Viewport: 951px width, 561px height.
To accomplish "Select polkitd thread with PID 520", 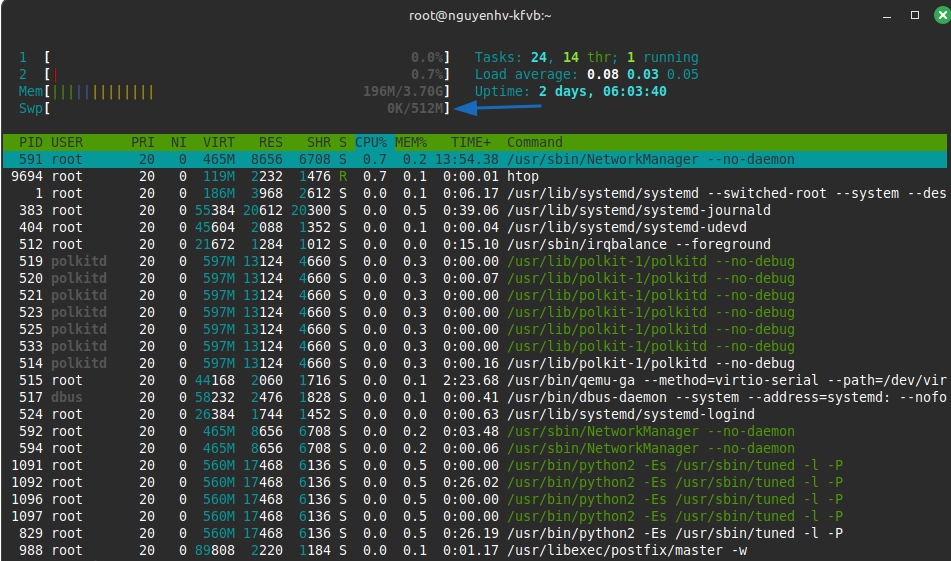I will [x=474, y=278].
